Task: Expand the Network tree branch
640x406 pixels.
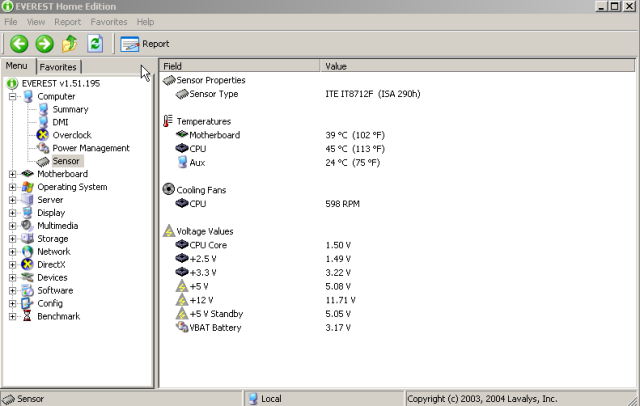Action: point(13,252)
